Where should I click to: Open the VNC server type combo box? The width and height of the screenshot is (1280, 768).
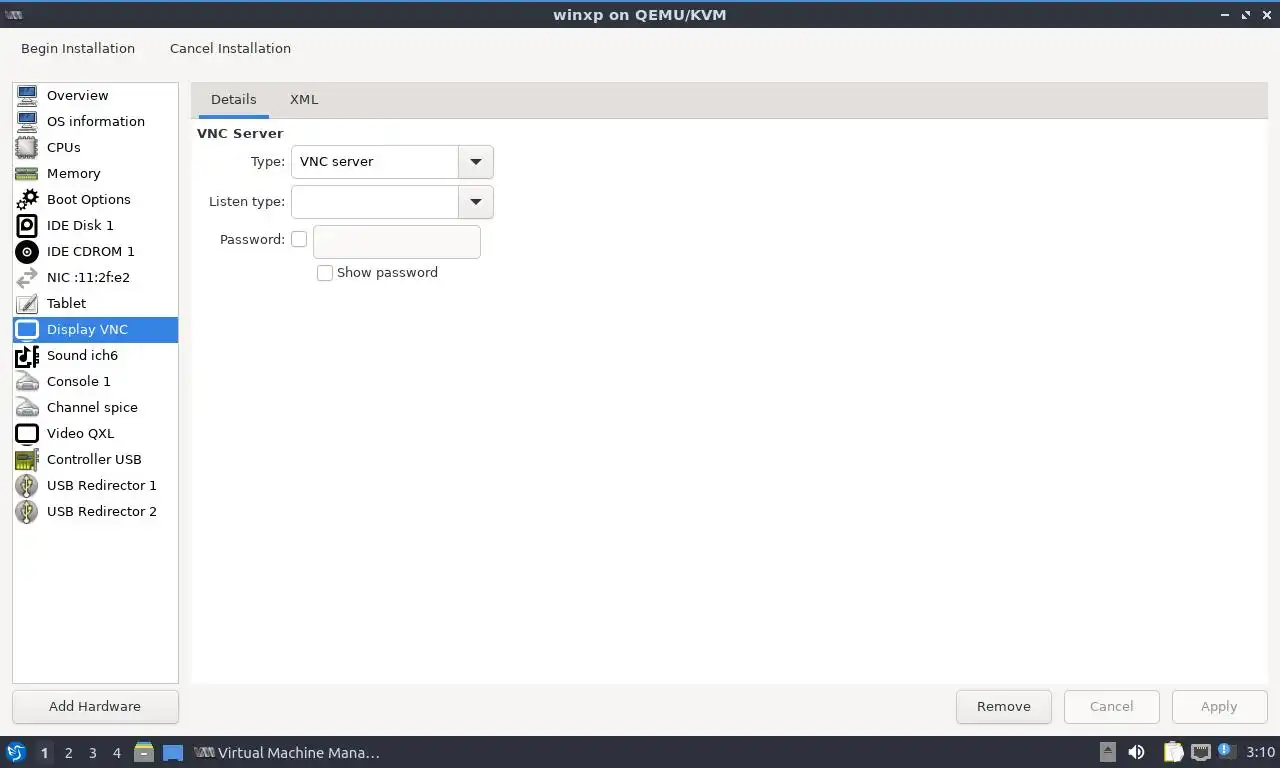point(392,162)
